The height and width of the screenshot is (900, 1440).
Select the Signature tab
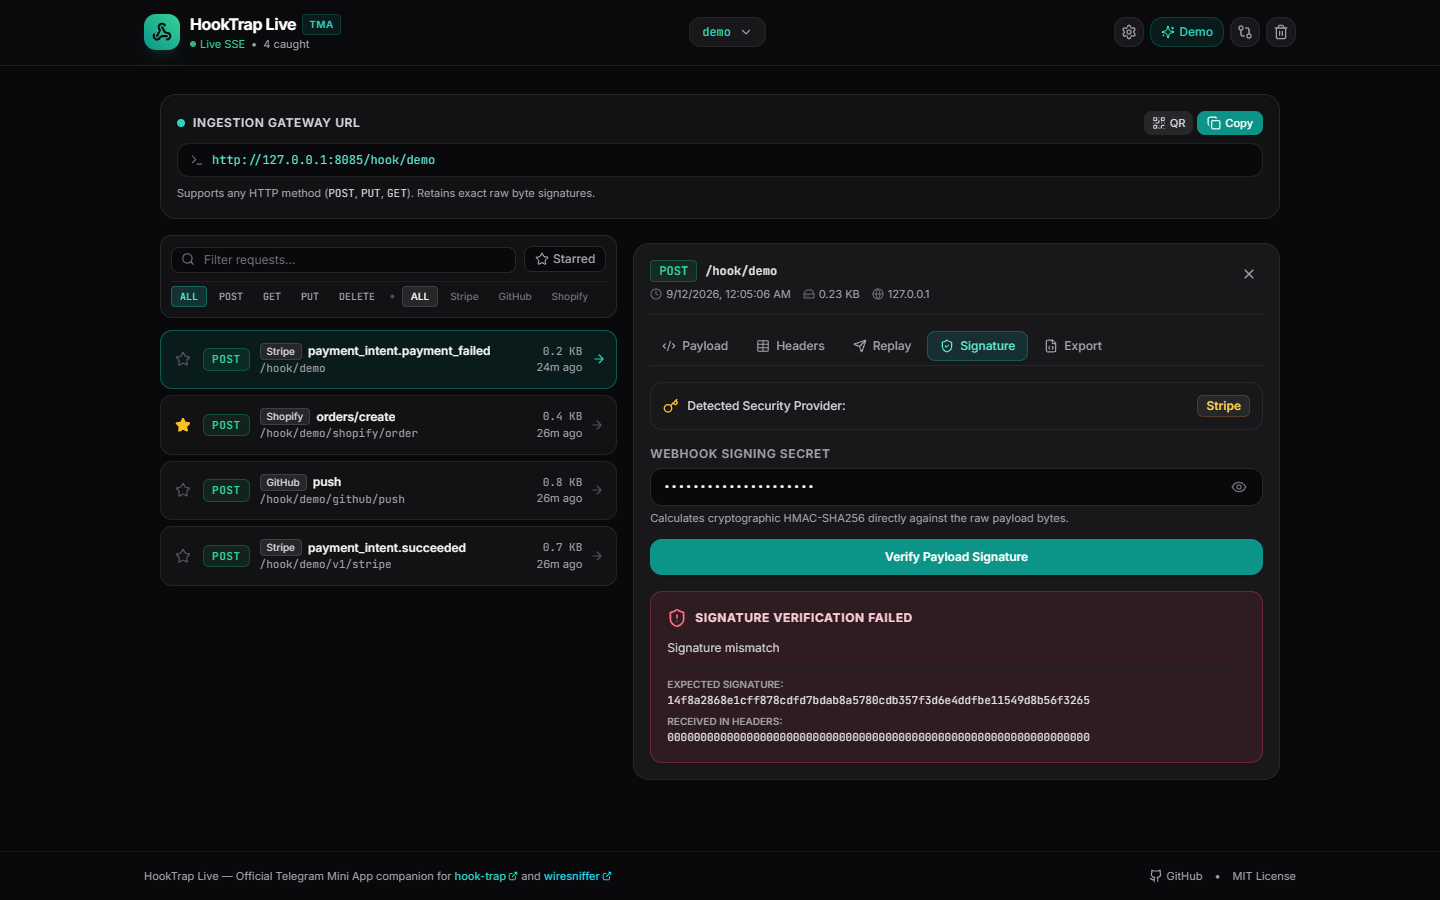[x=977, y=346]
